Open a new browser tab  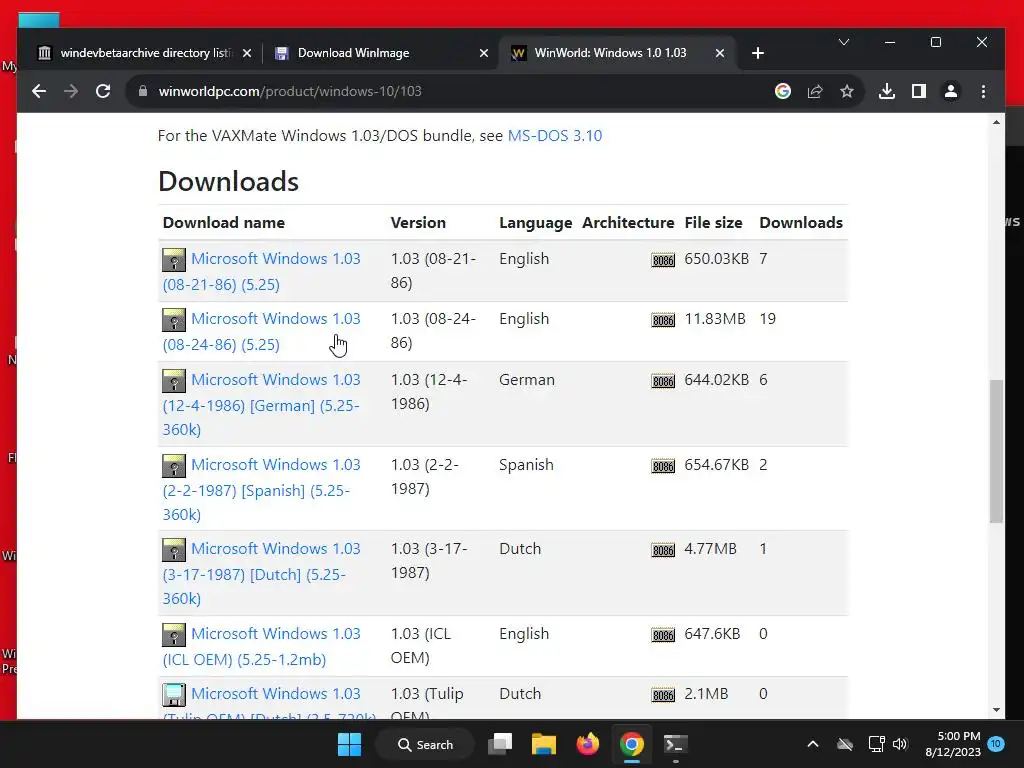pyautogui.click(x=758, y=53)
